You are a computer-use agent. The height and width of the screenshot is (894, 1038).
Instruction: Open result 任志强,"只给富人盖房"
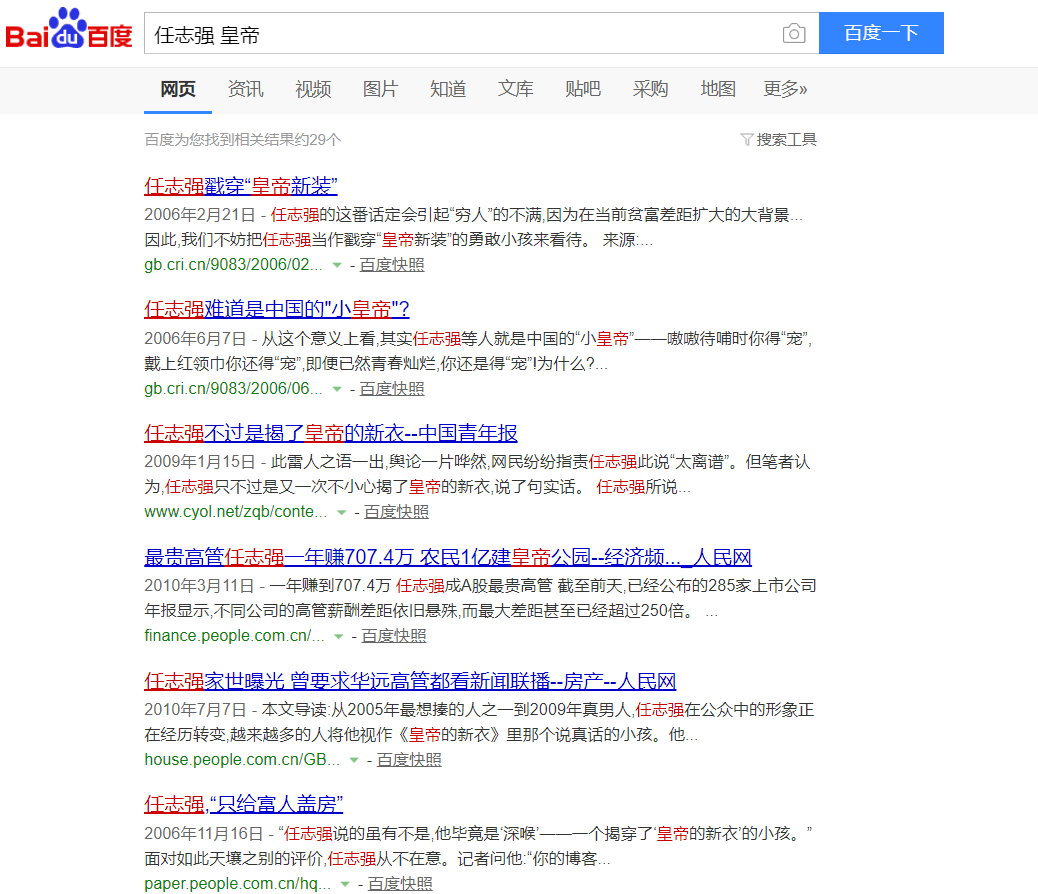[x=244, y=805]
